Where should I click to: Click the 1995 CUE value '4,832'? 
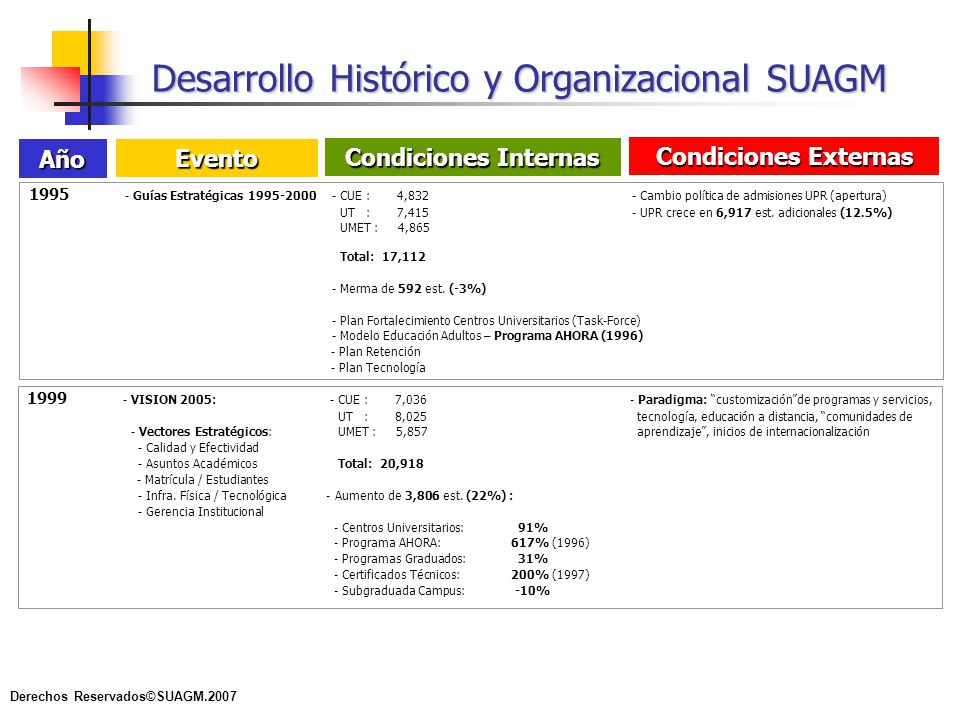click(413, 196)
